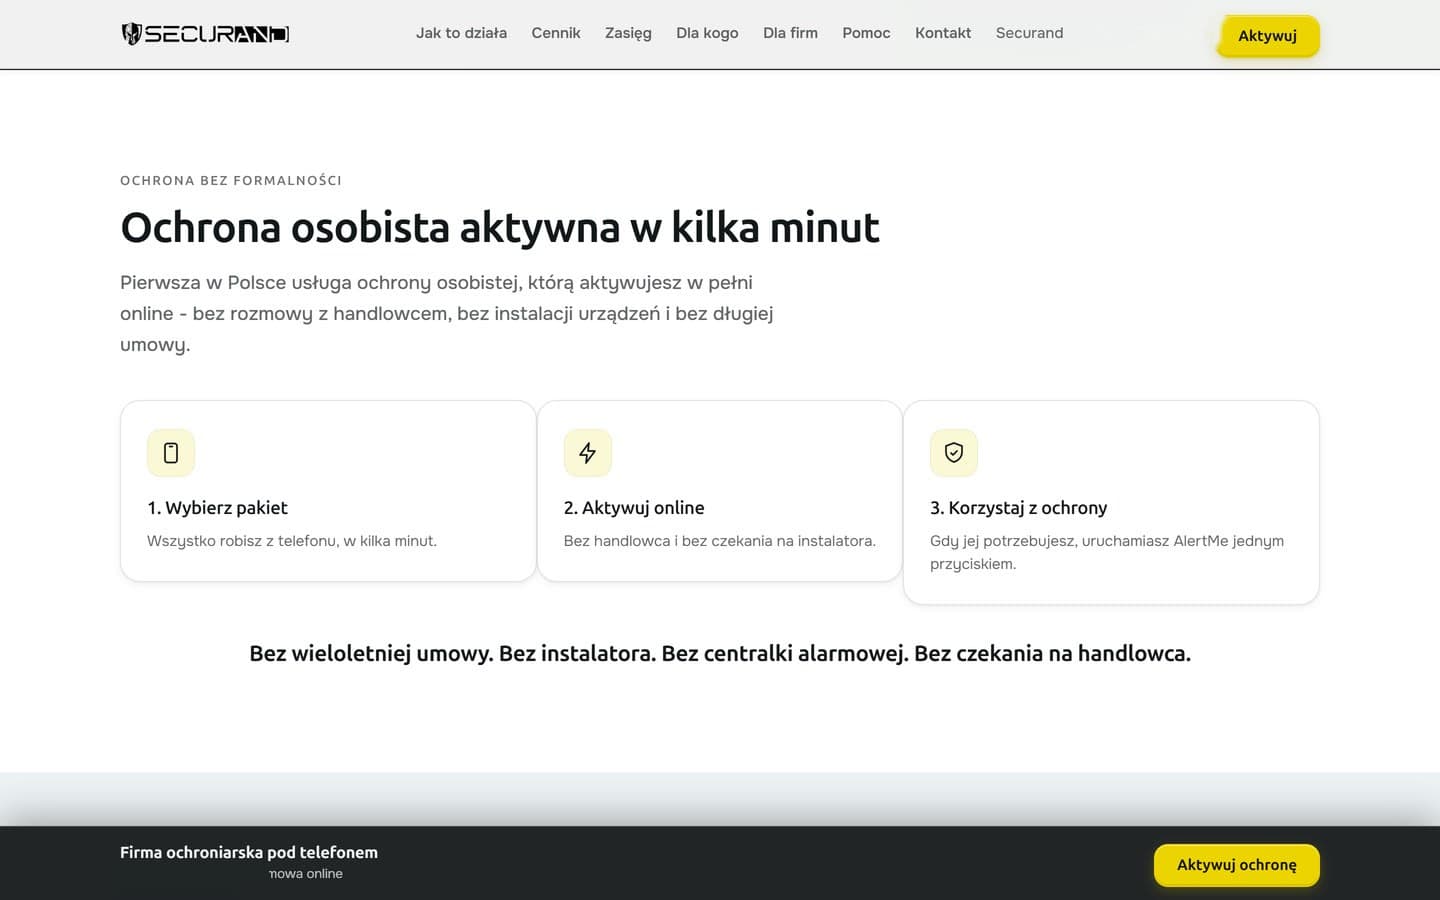Viewport: 1440px width, 900px height.
Task: Click the Aktywuj ochronę button in the bottom bar
Action: (x=1237, y=865)
